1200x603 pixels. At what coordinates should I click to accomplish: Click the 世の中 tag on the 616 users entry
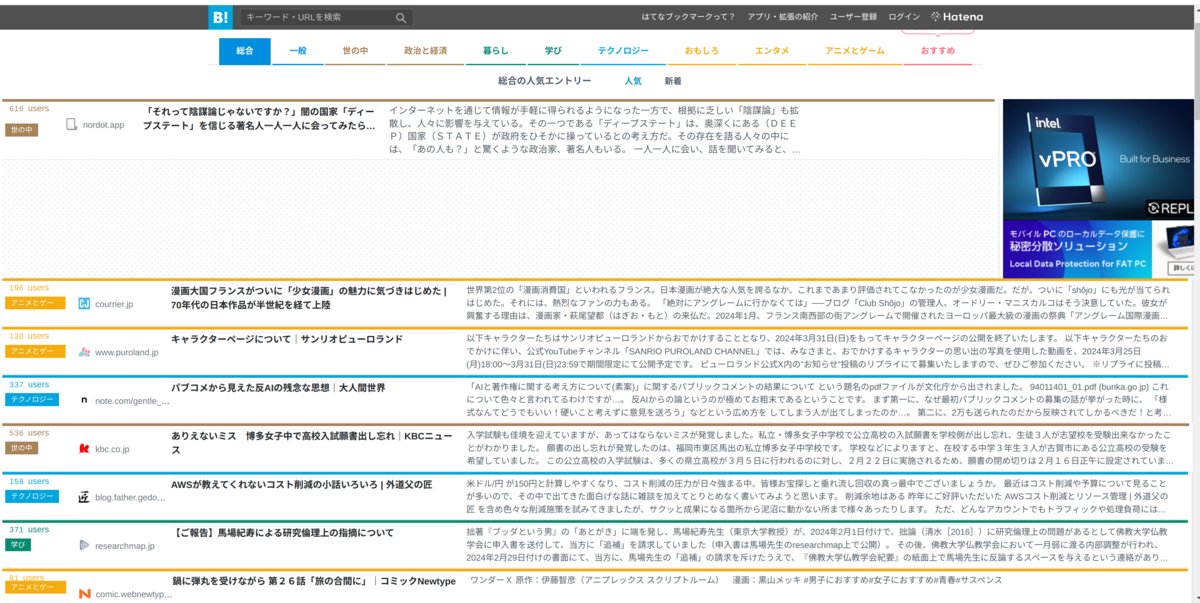(x=21, y=130)
